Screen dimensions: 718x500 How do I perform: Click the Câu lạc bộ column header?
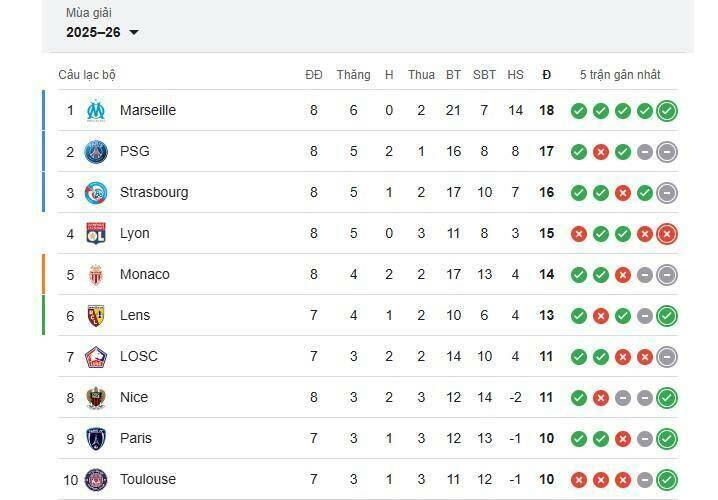[x=87, y=75]
